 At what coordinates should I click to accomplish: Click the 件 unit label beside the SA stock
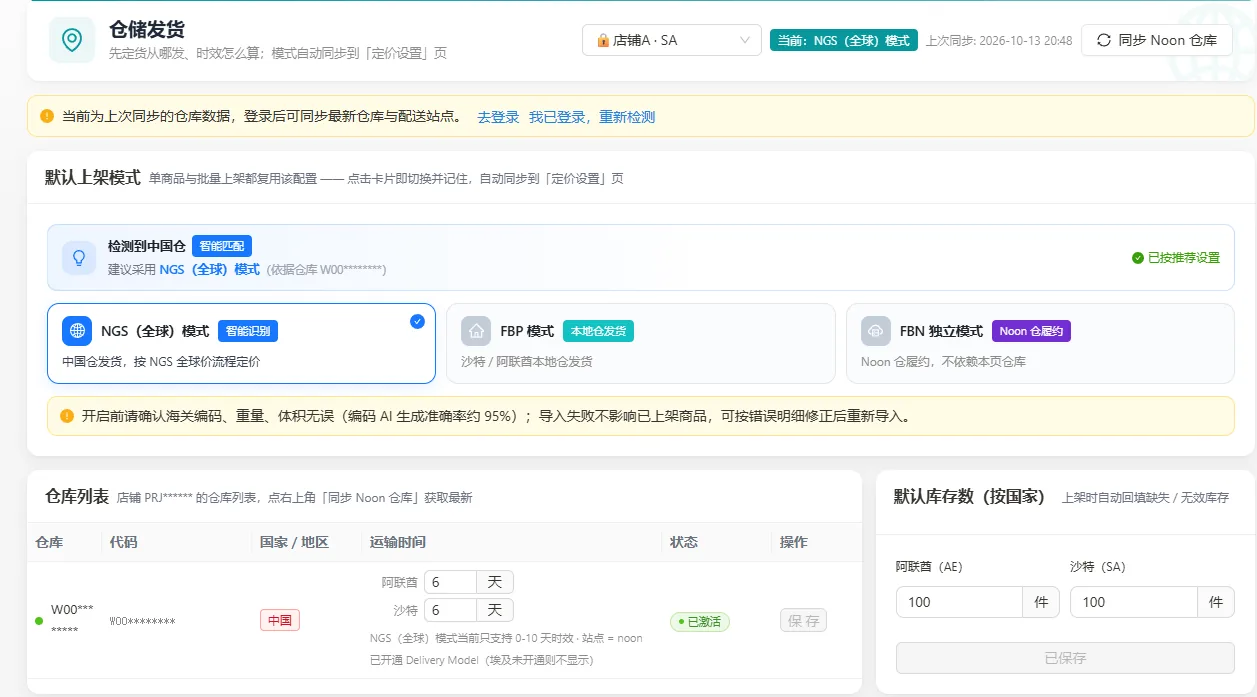click(1216, 602)
